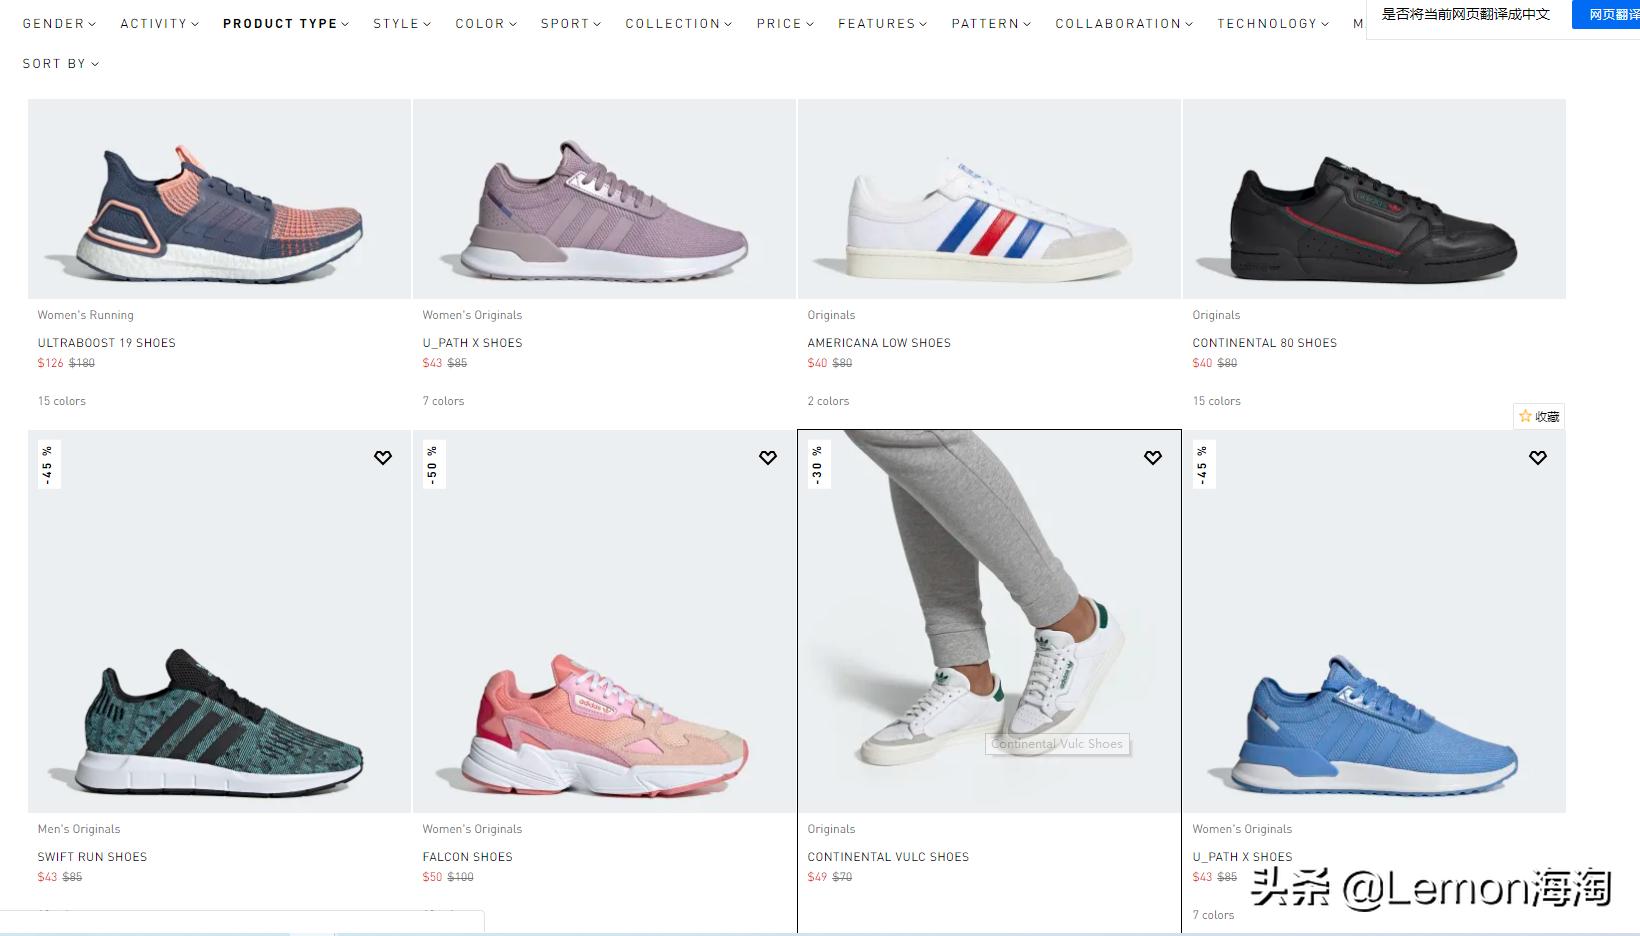
Task: Enable wishlist for Americana Low Shoes
Action: pyautogui.click(x=1152, y=125)
